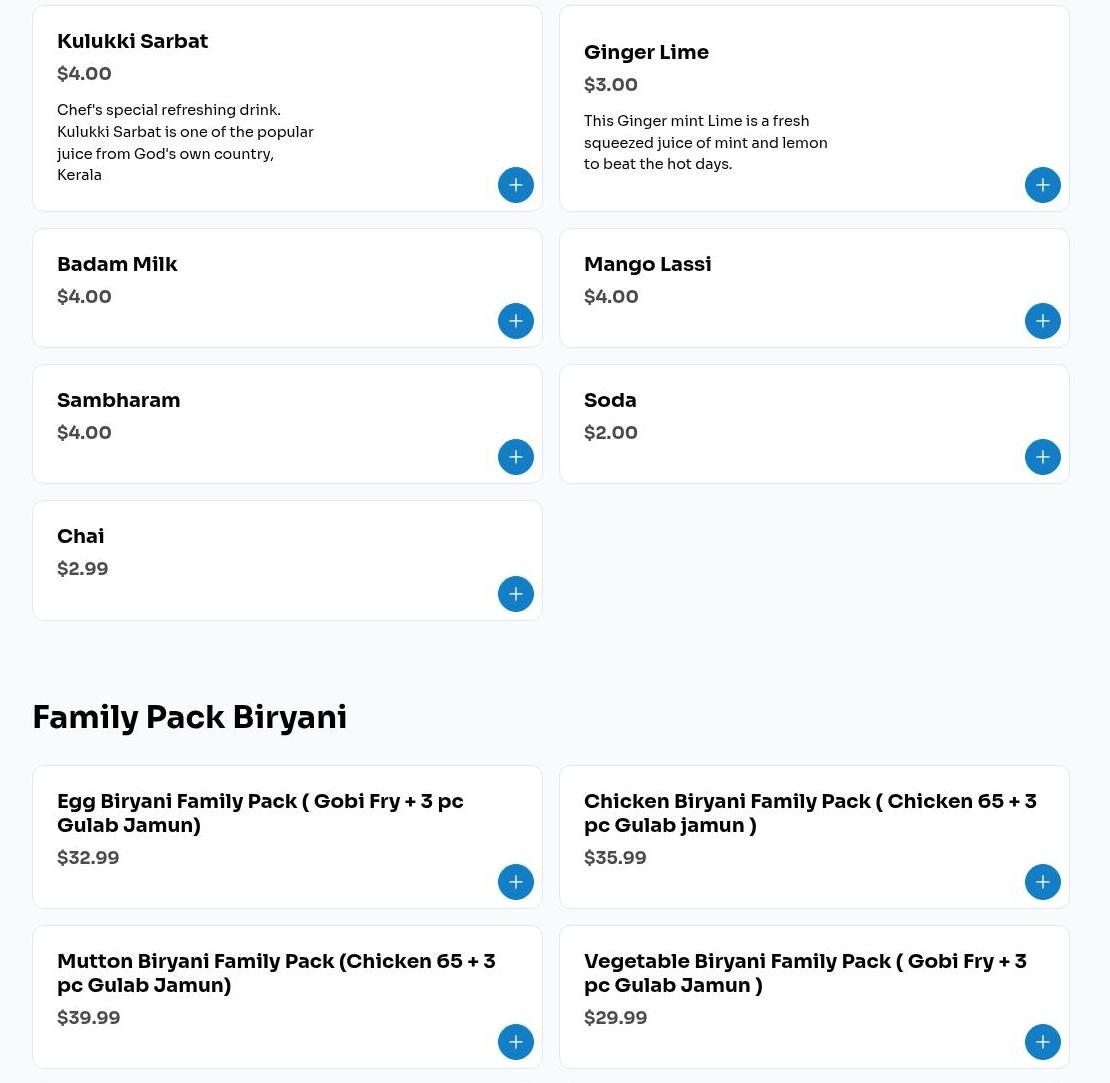
Task: Add Soda to the cart
Action: click(1042, 457)
